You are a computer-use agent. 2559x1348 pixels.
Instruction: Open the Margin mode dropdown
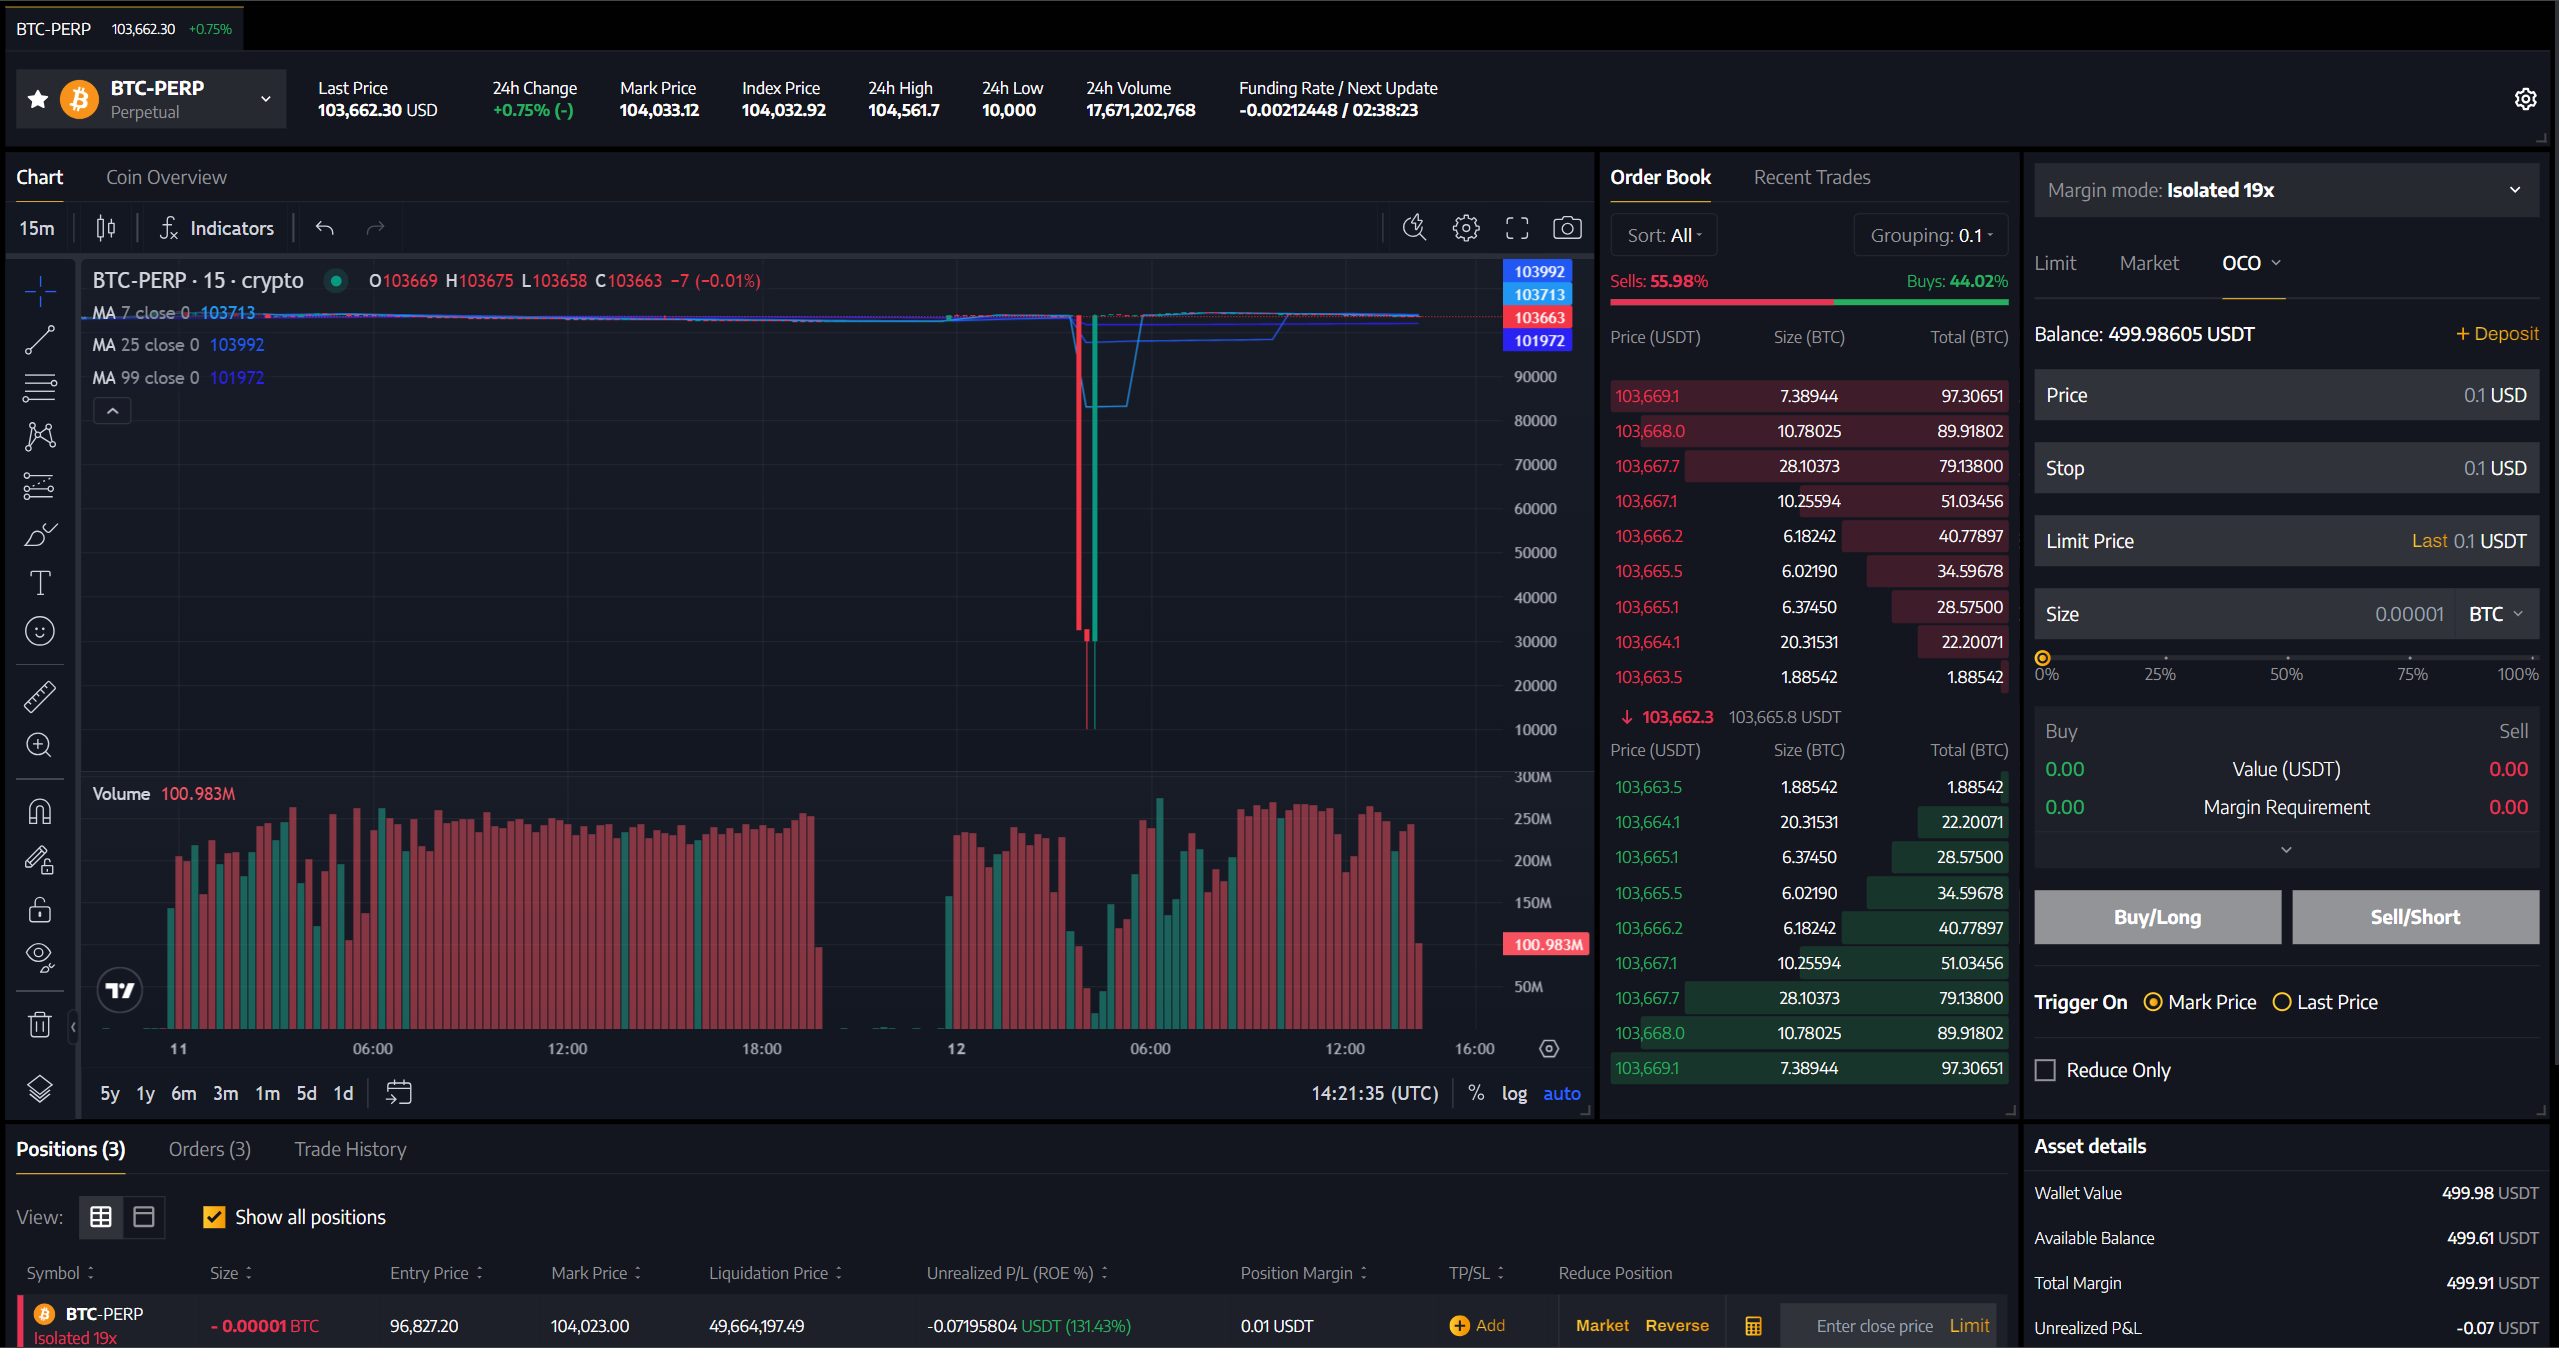click(x=2286, y=190)
